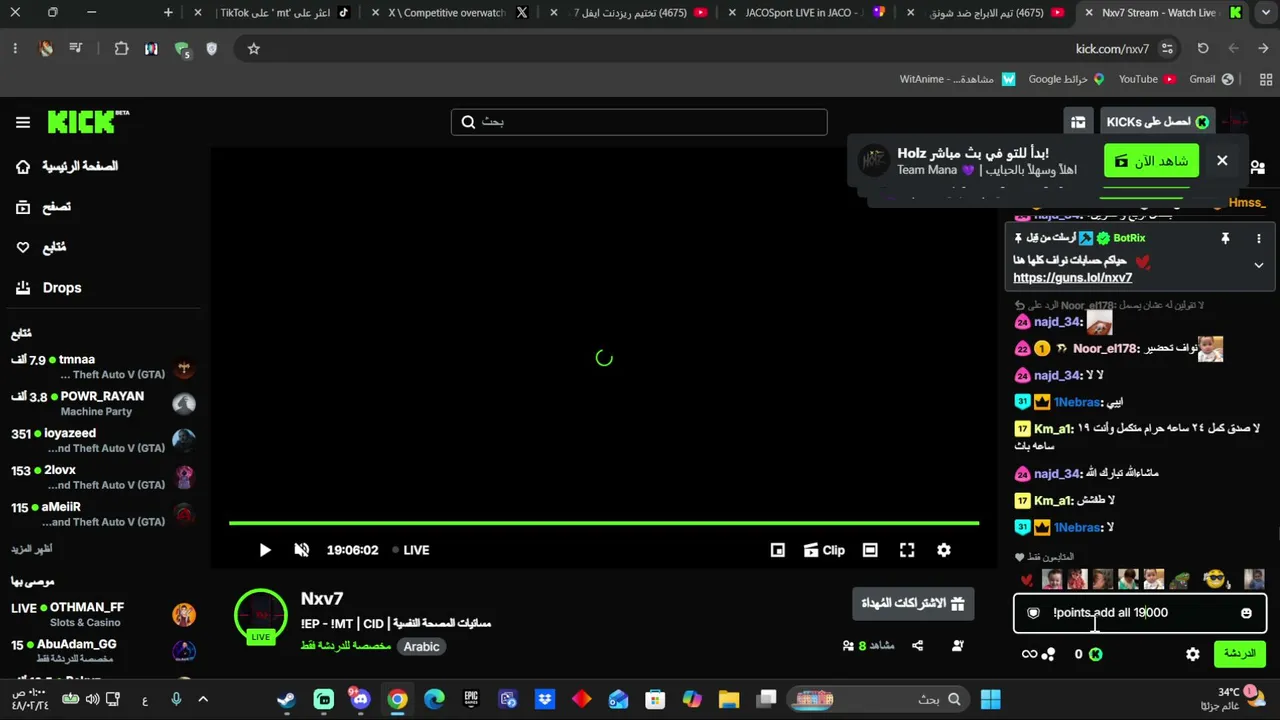The width and height of the screenshot is (1280, 720).
Task: Click the Arabic language tag
Action: coord(421,647)
